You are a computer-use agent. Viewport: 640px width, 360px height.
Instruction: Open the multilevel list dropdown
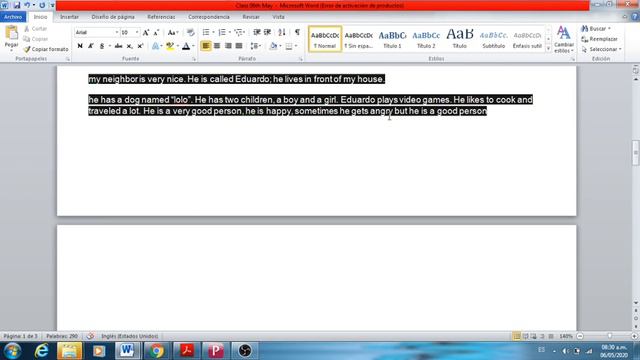244,32
